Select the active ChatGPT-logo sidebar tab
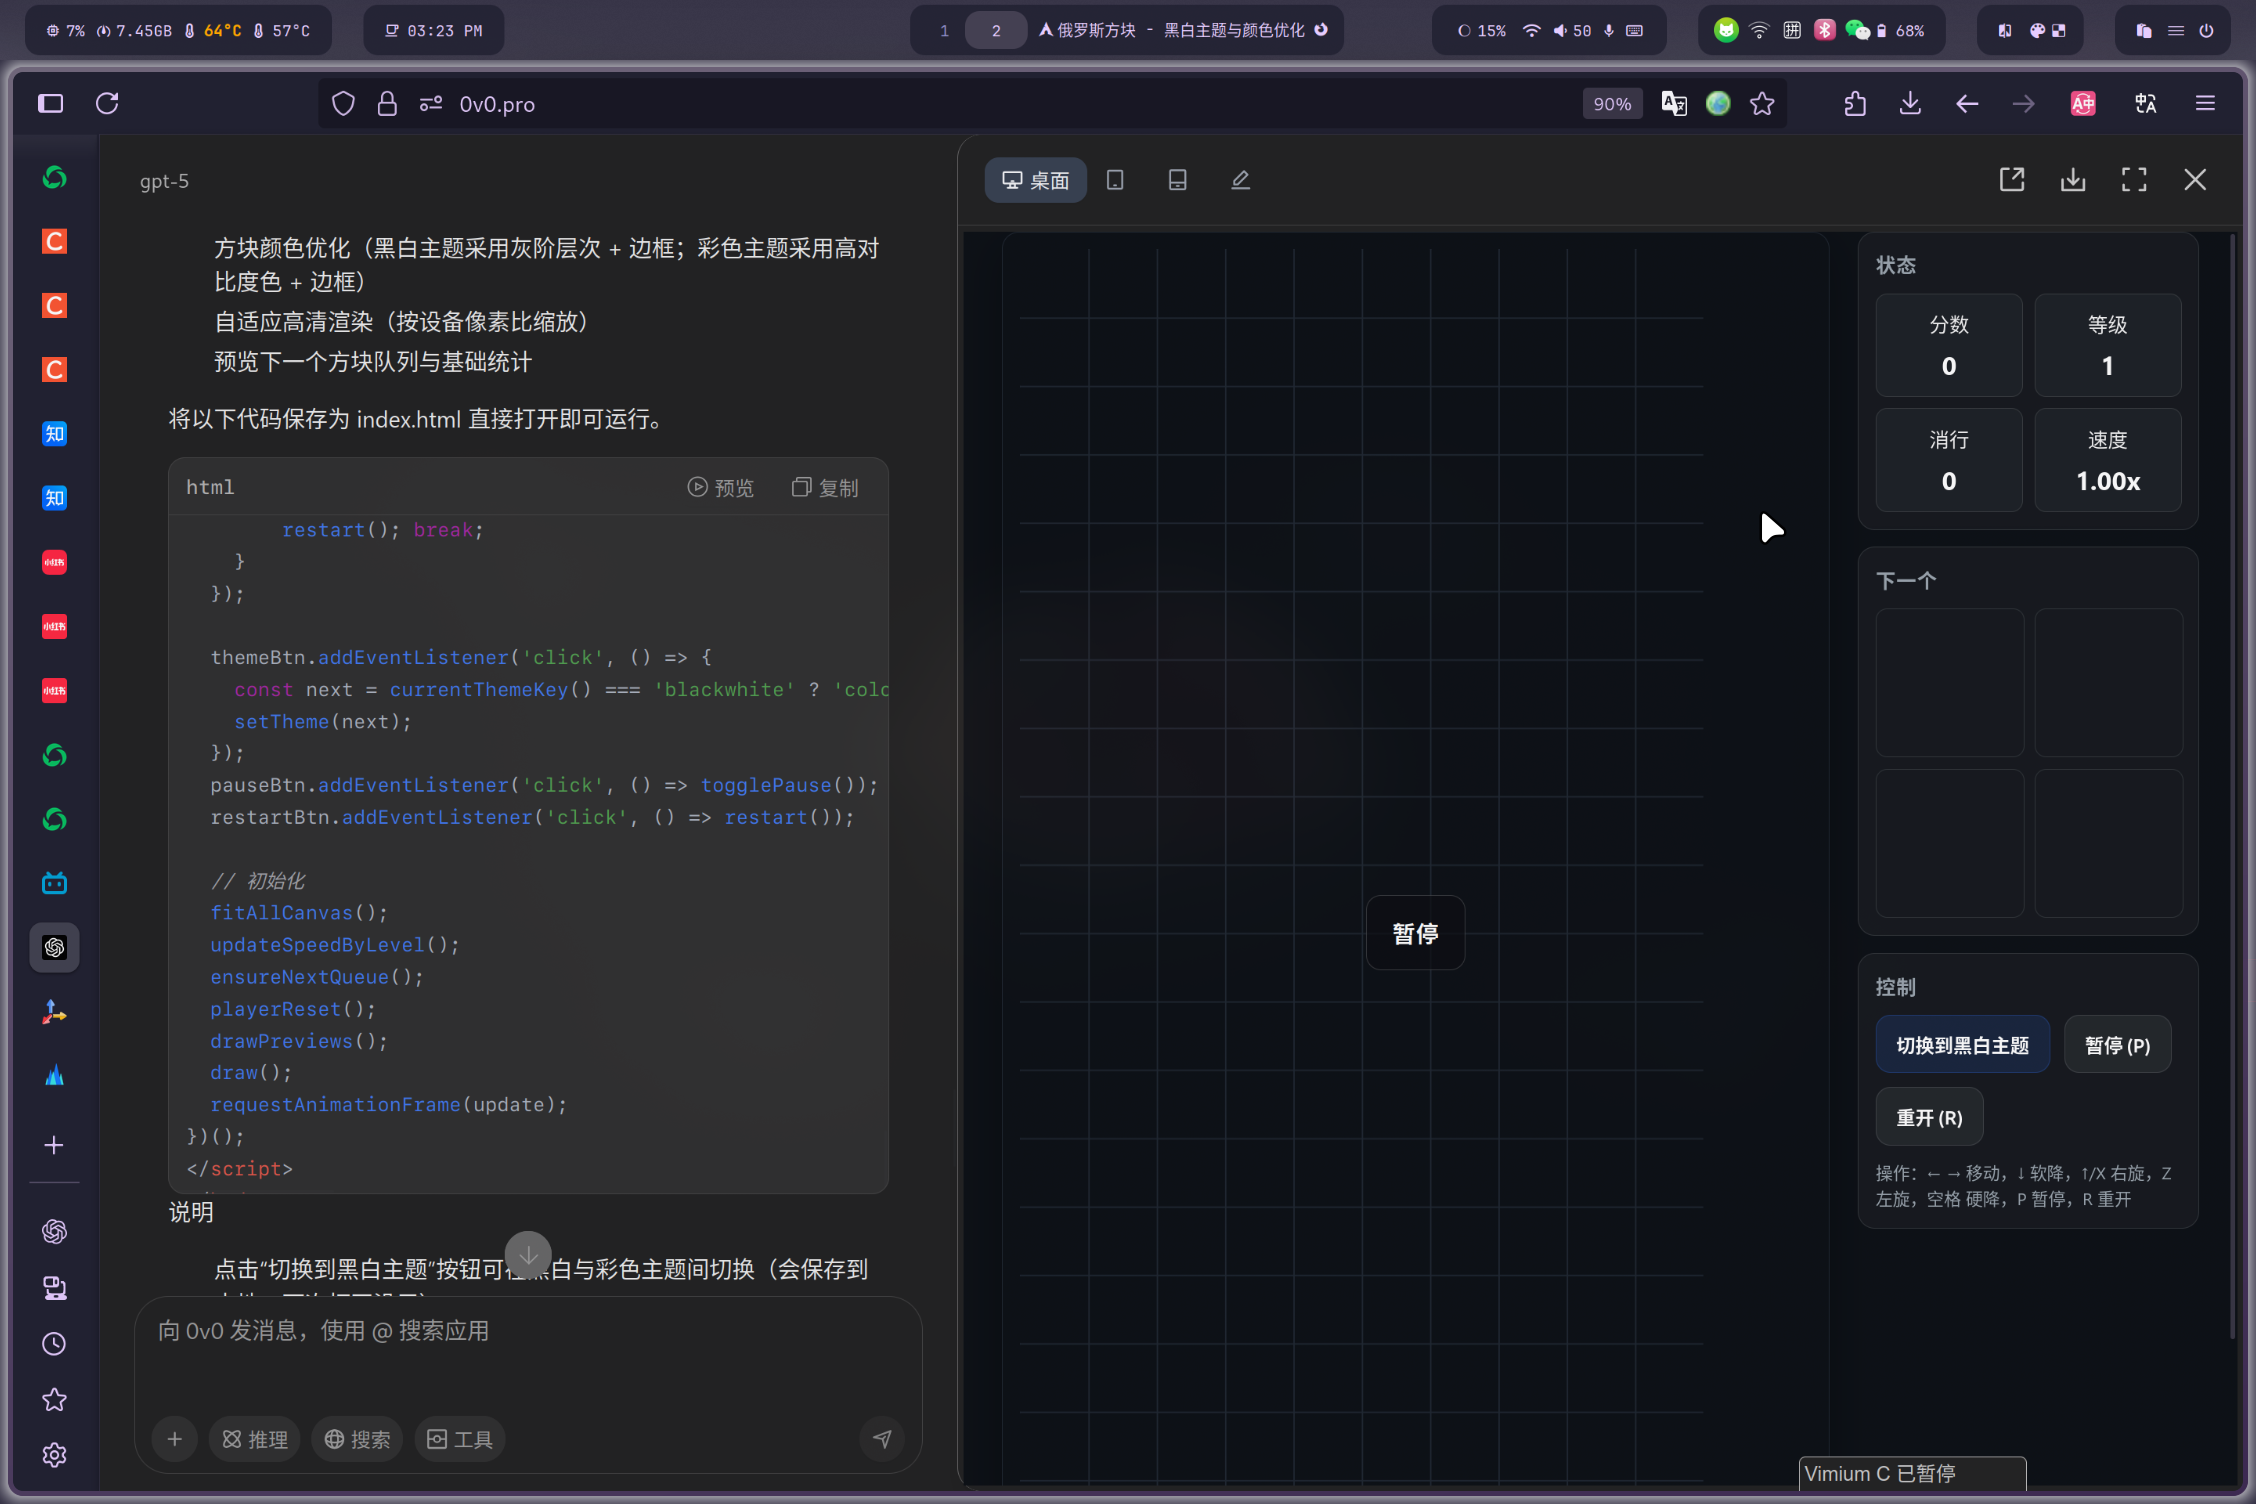This screenshot has height=1504, width=2256. (x=54, y=947)
